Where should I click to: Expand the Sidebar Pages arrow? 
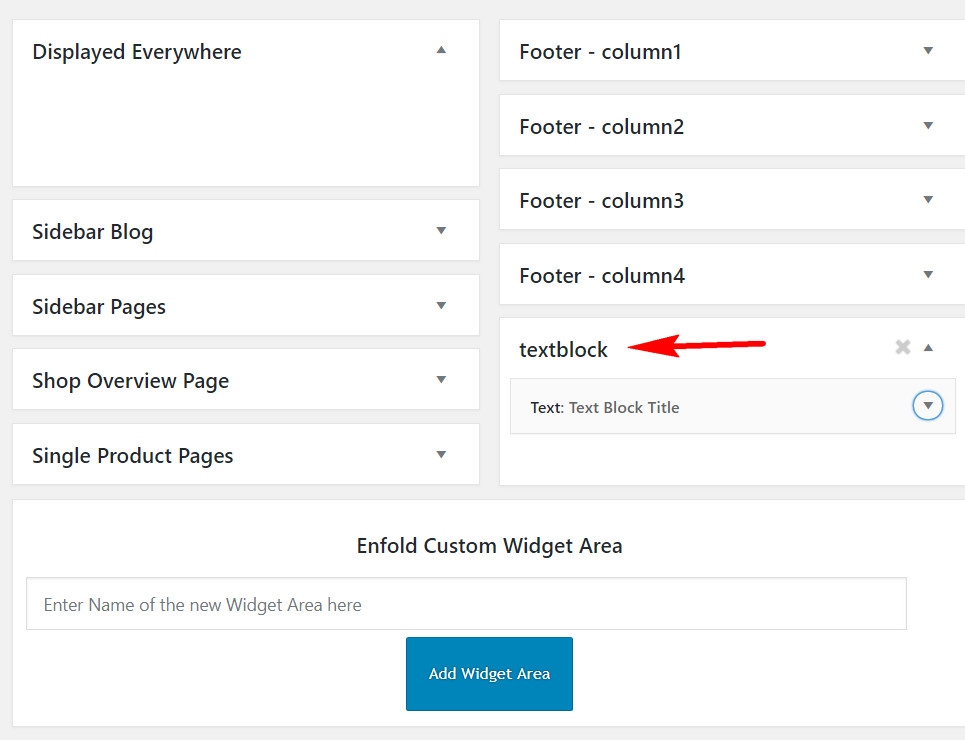[x=441, y=305]
